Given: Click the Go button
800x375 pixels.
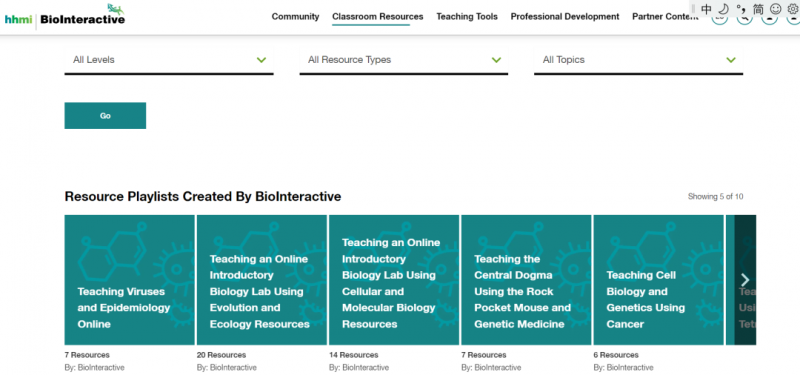Looking at the screenshot, I should (x=105, y=116).
